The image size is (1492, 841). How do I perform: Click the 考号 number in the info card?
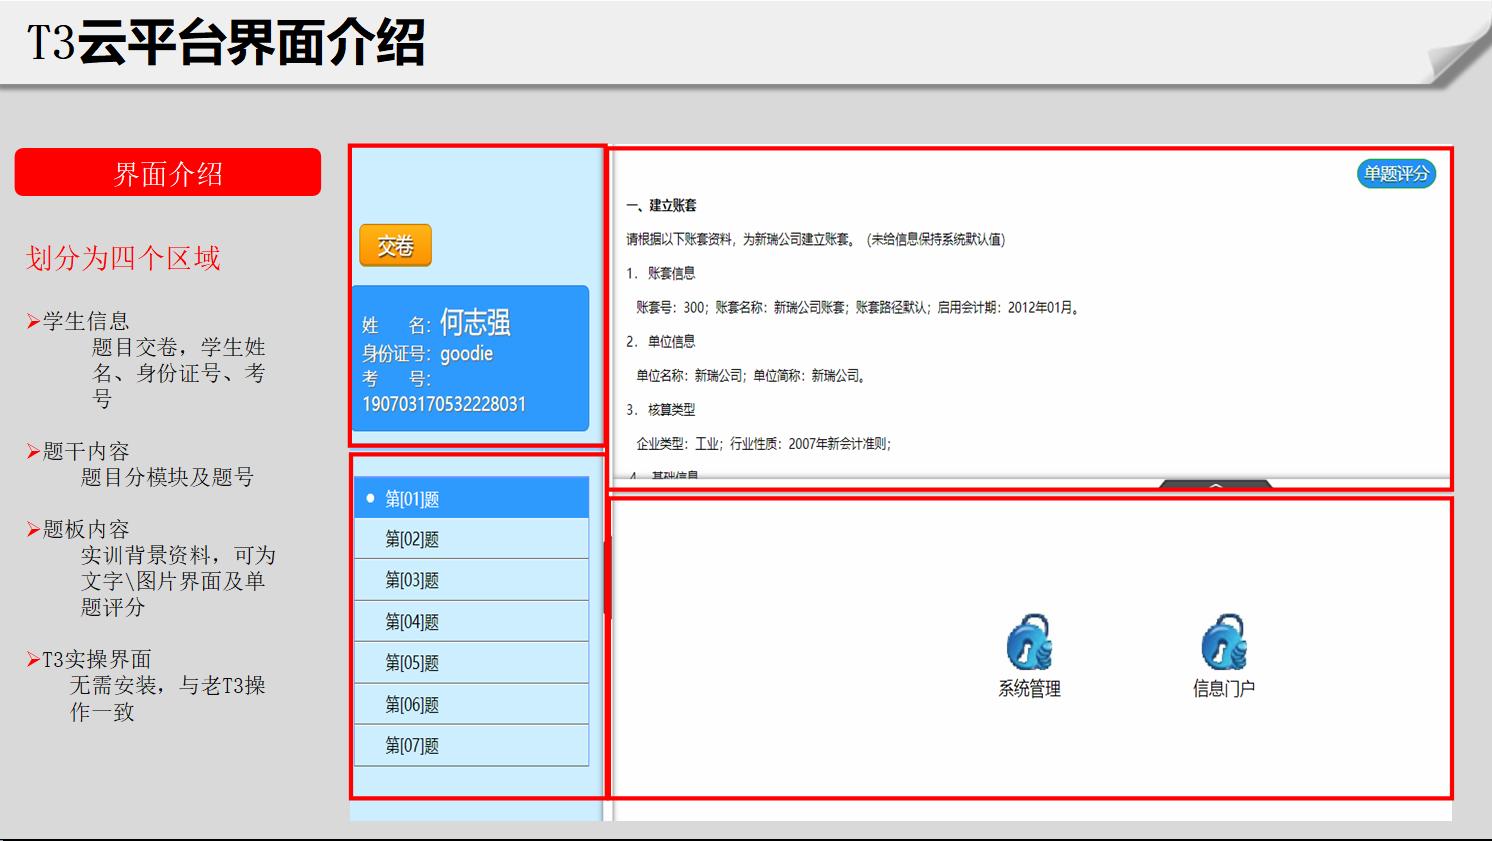(x=442, y=403)
